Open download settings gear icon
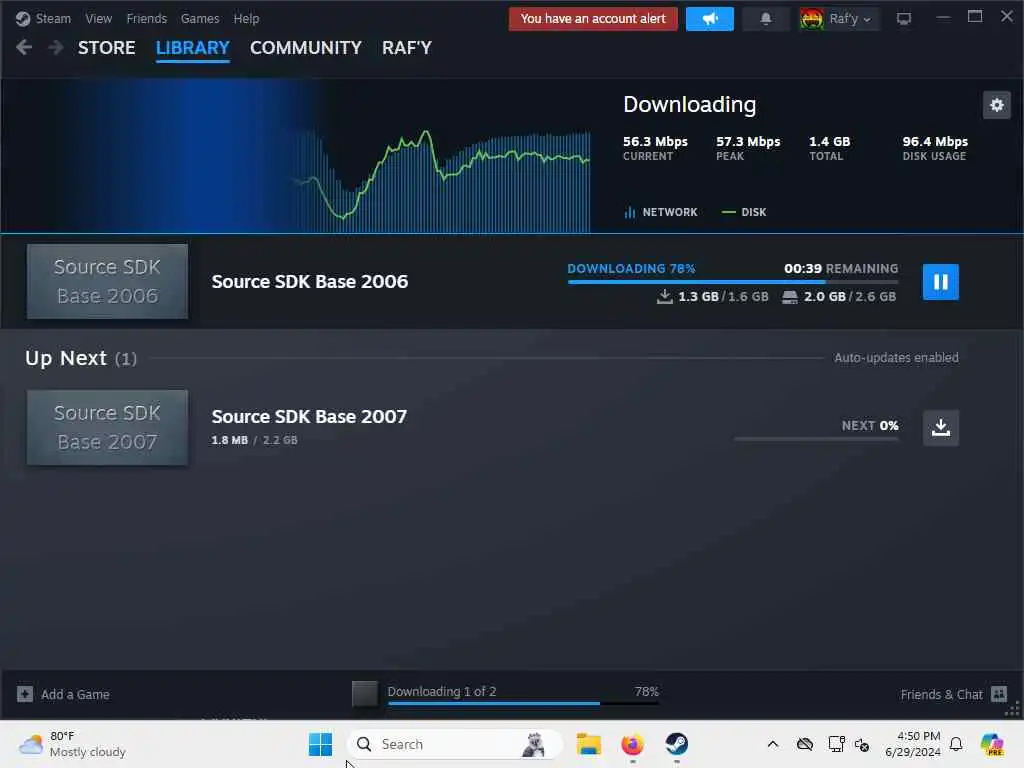The height and width of the screenshot is (768, 1024). pos(997,105)
